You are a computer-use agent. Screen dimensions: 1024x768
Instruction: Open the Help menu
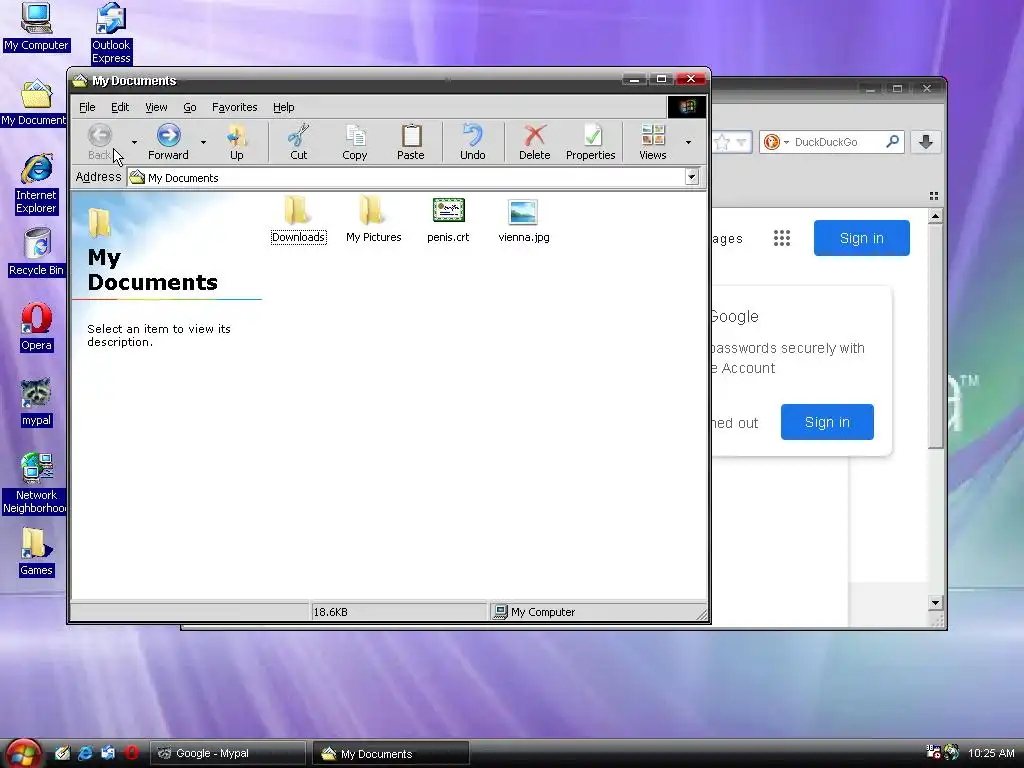(283, 107)
